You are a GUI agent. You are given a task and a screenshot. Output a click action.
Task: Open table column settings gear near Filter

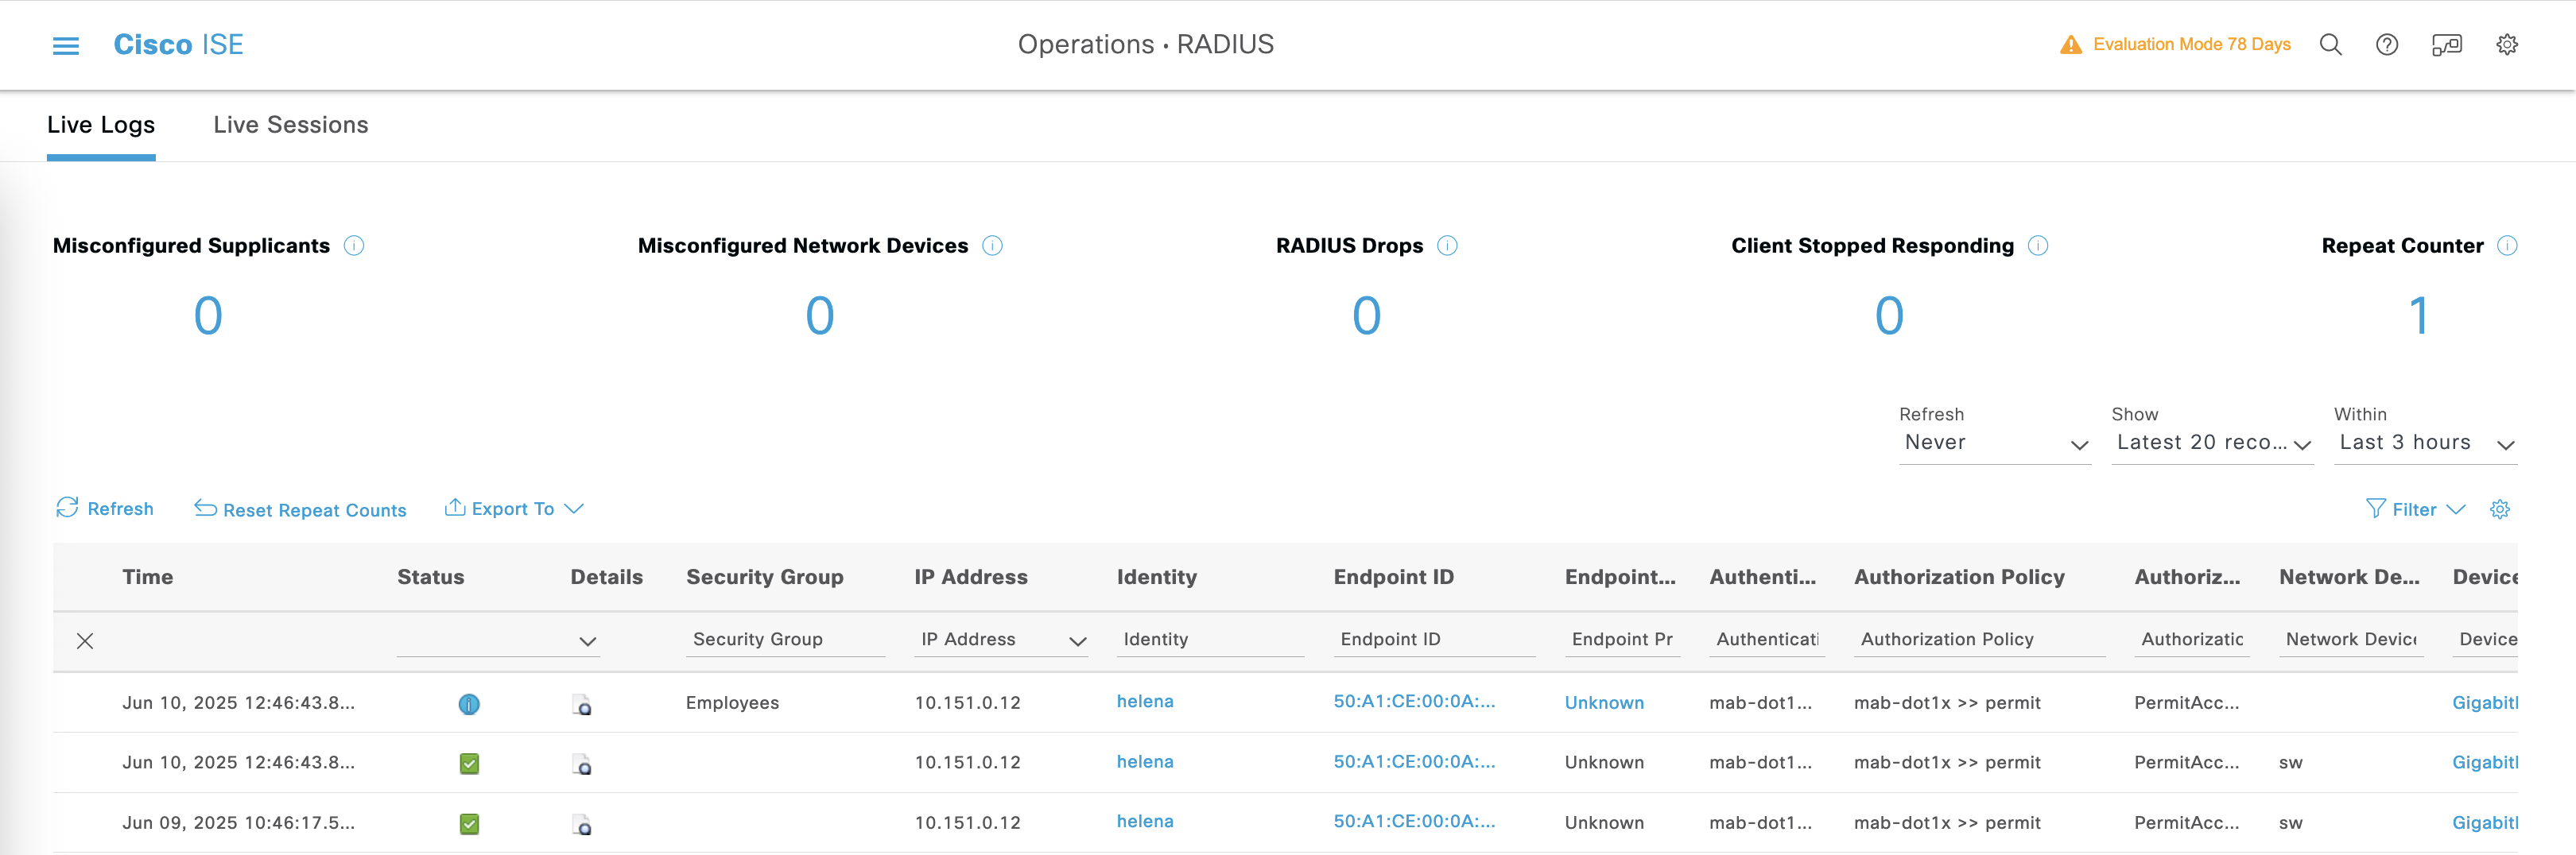(2499, 510)
